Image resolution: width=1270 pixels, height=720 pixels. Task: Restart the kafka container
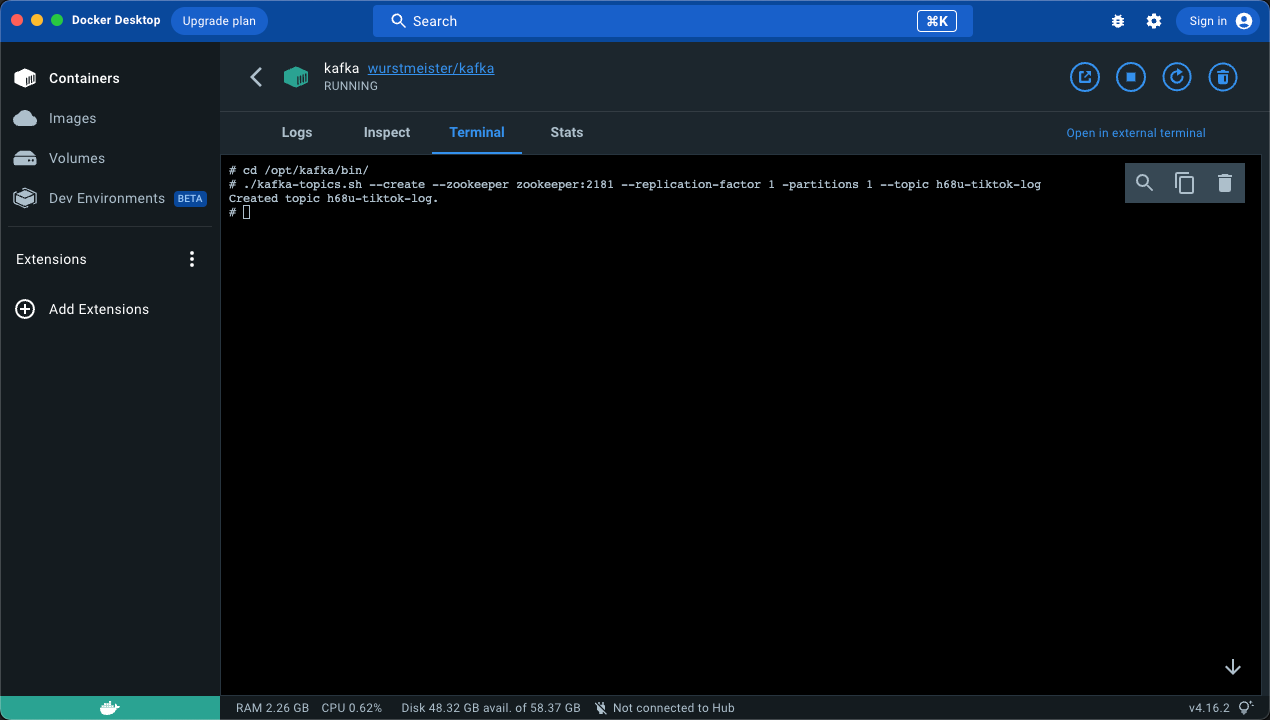coord(1177,77)
